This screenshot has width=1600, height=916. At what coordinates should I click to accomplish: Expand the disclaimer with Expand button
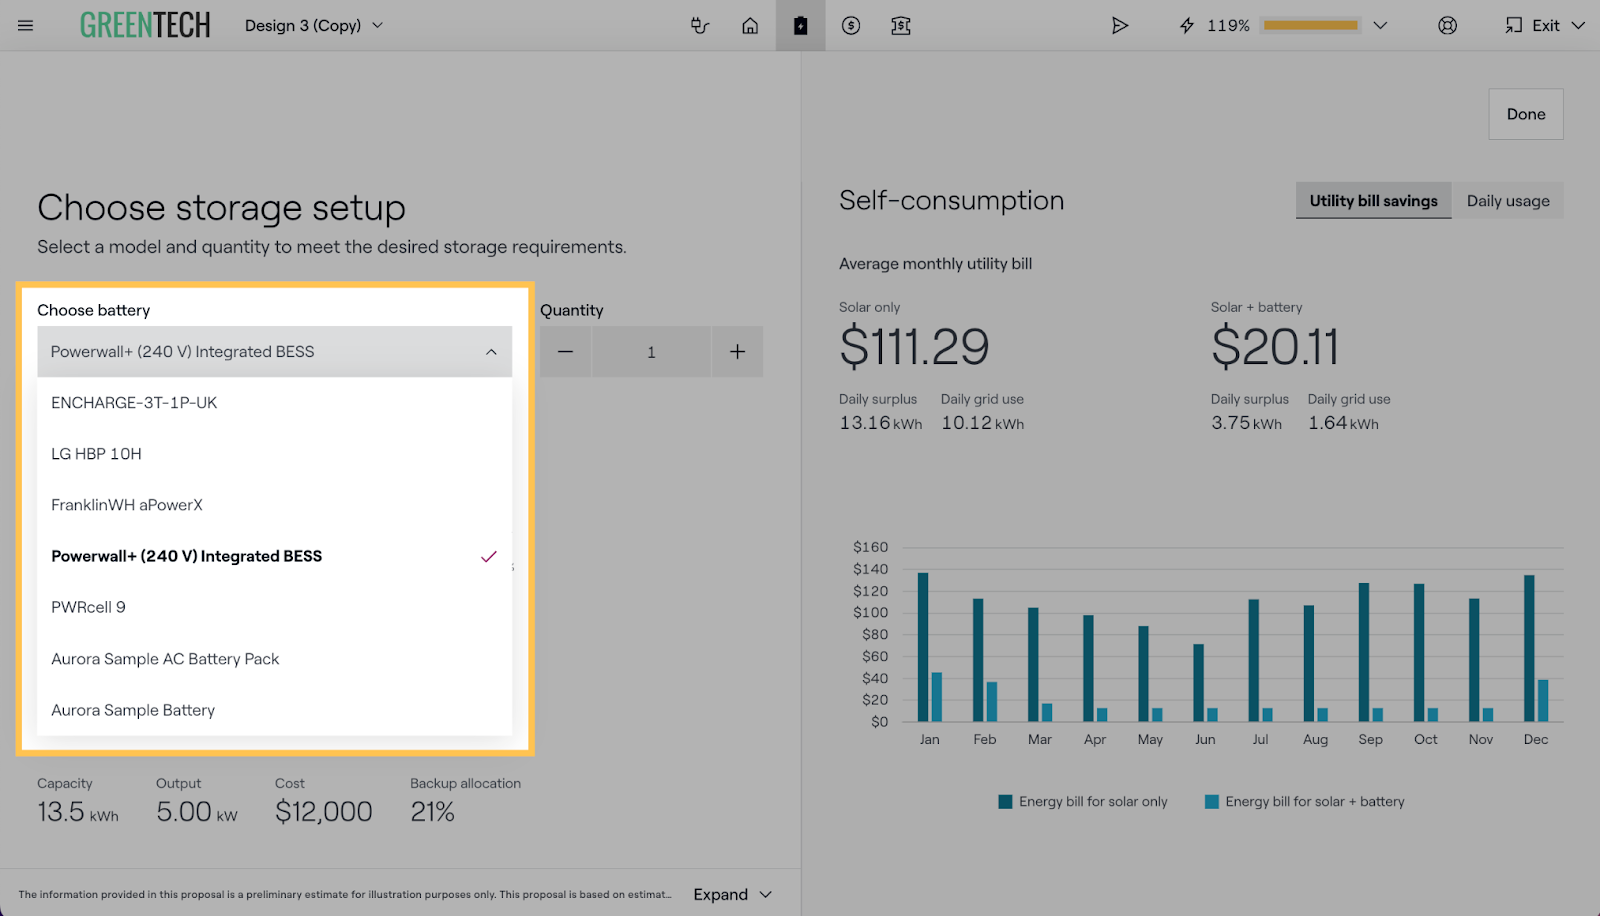733,894
